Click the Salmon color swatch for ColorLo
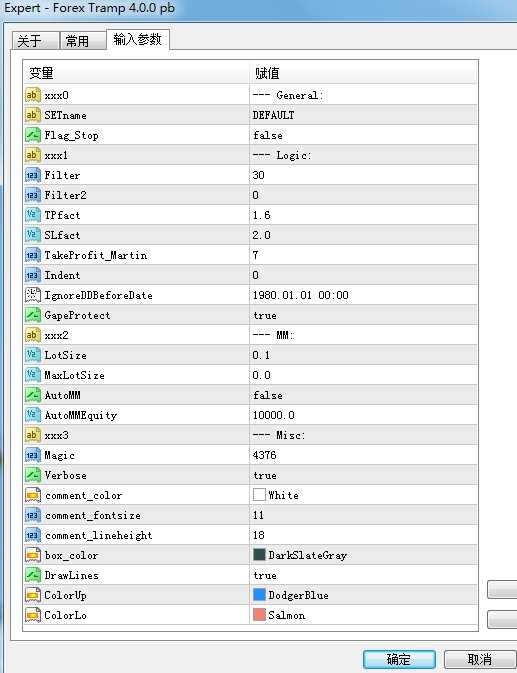This screenshot has height=673, width=517. (259, 615)
